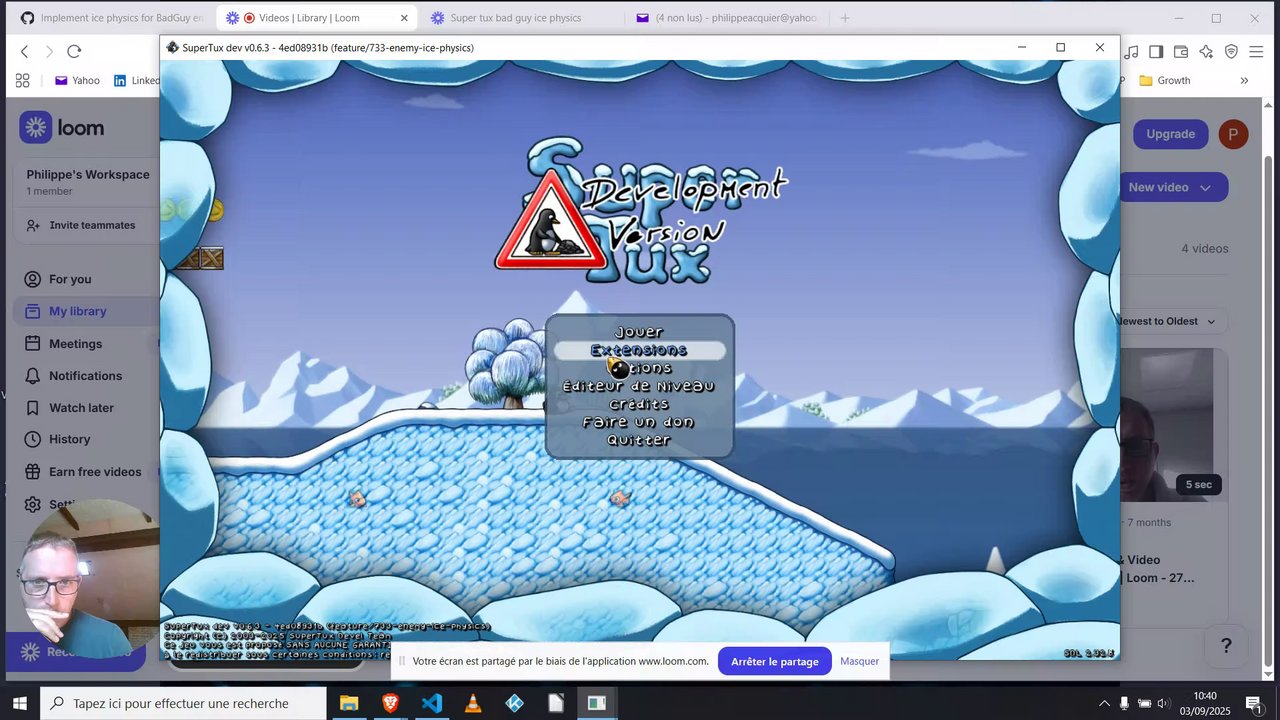Close the Videos Library Loom tab
The width and height of the screenshot is (1280, 720).
click(x=404, y=18)
